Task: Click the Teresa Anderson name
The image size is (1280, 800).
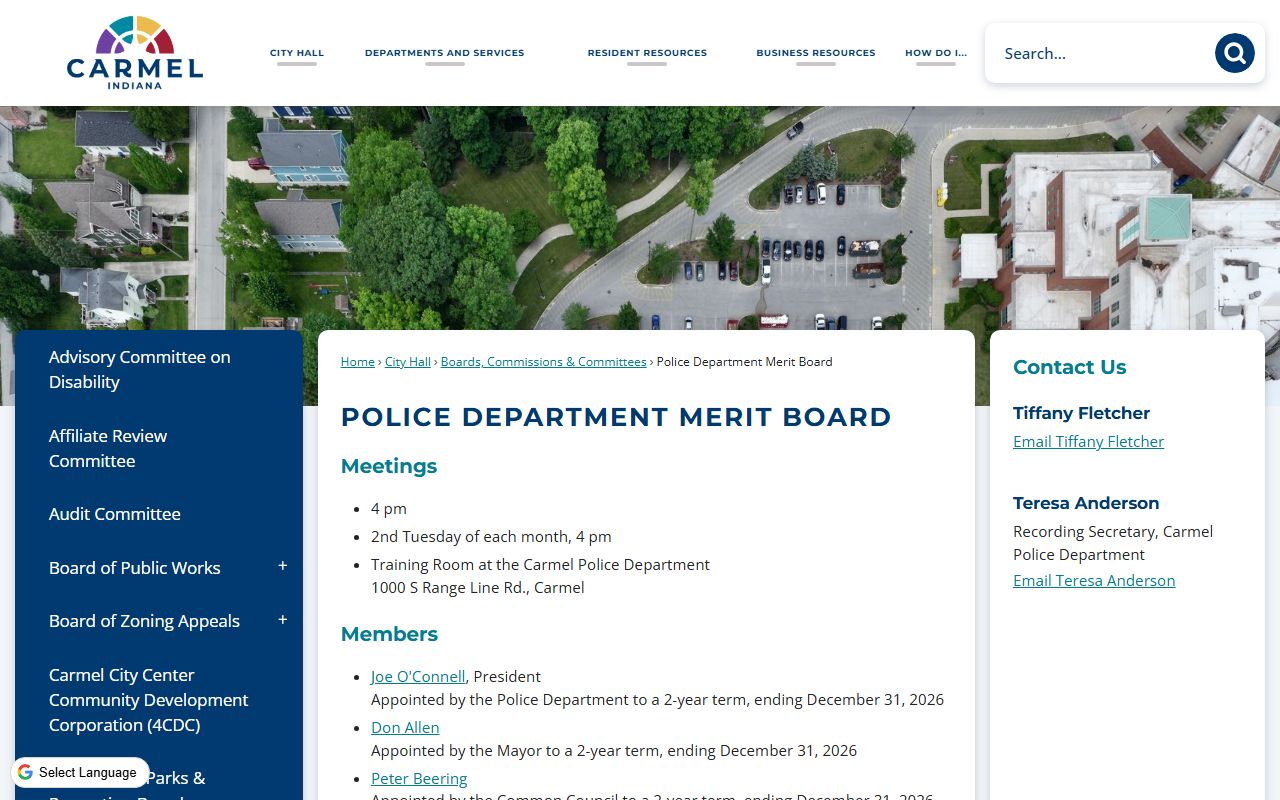Action: coord(1086,503)
